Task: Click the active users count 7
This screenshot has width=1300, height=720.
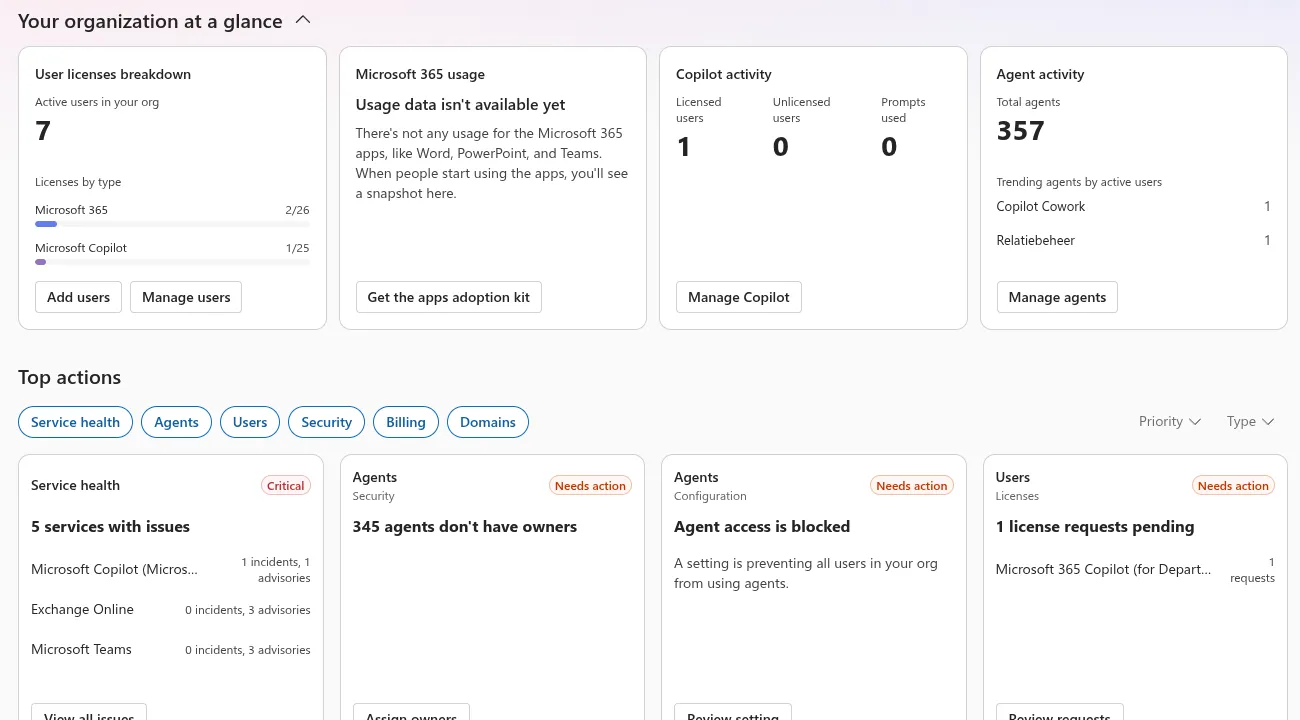Action: click(x=43, y=131)
